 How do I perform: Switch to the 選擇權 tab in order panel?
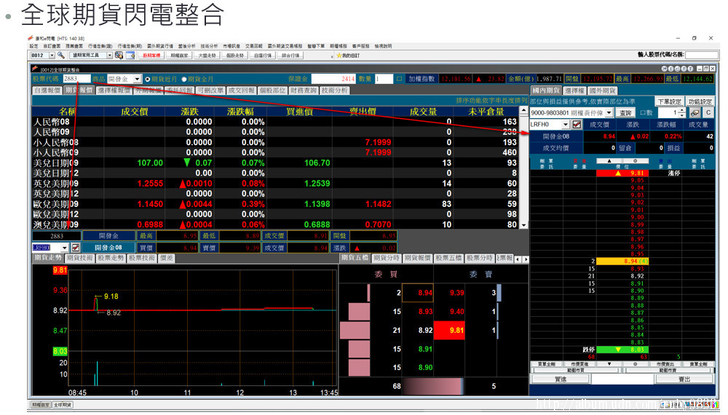click(574, 90)
